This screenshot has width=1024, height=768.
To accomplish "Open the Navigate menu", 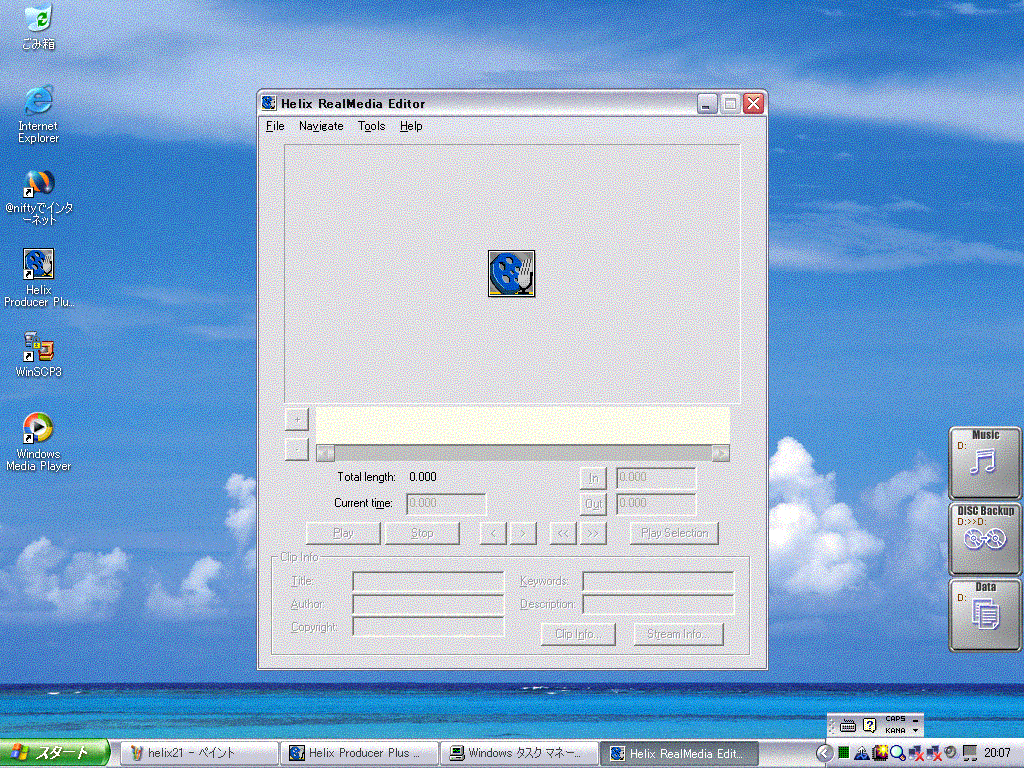I will pos(321,126).
